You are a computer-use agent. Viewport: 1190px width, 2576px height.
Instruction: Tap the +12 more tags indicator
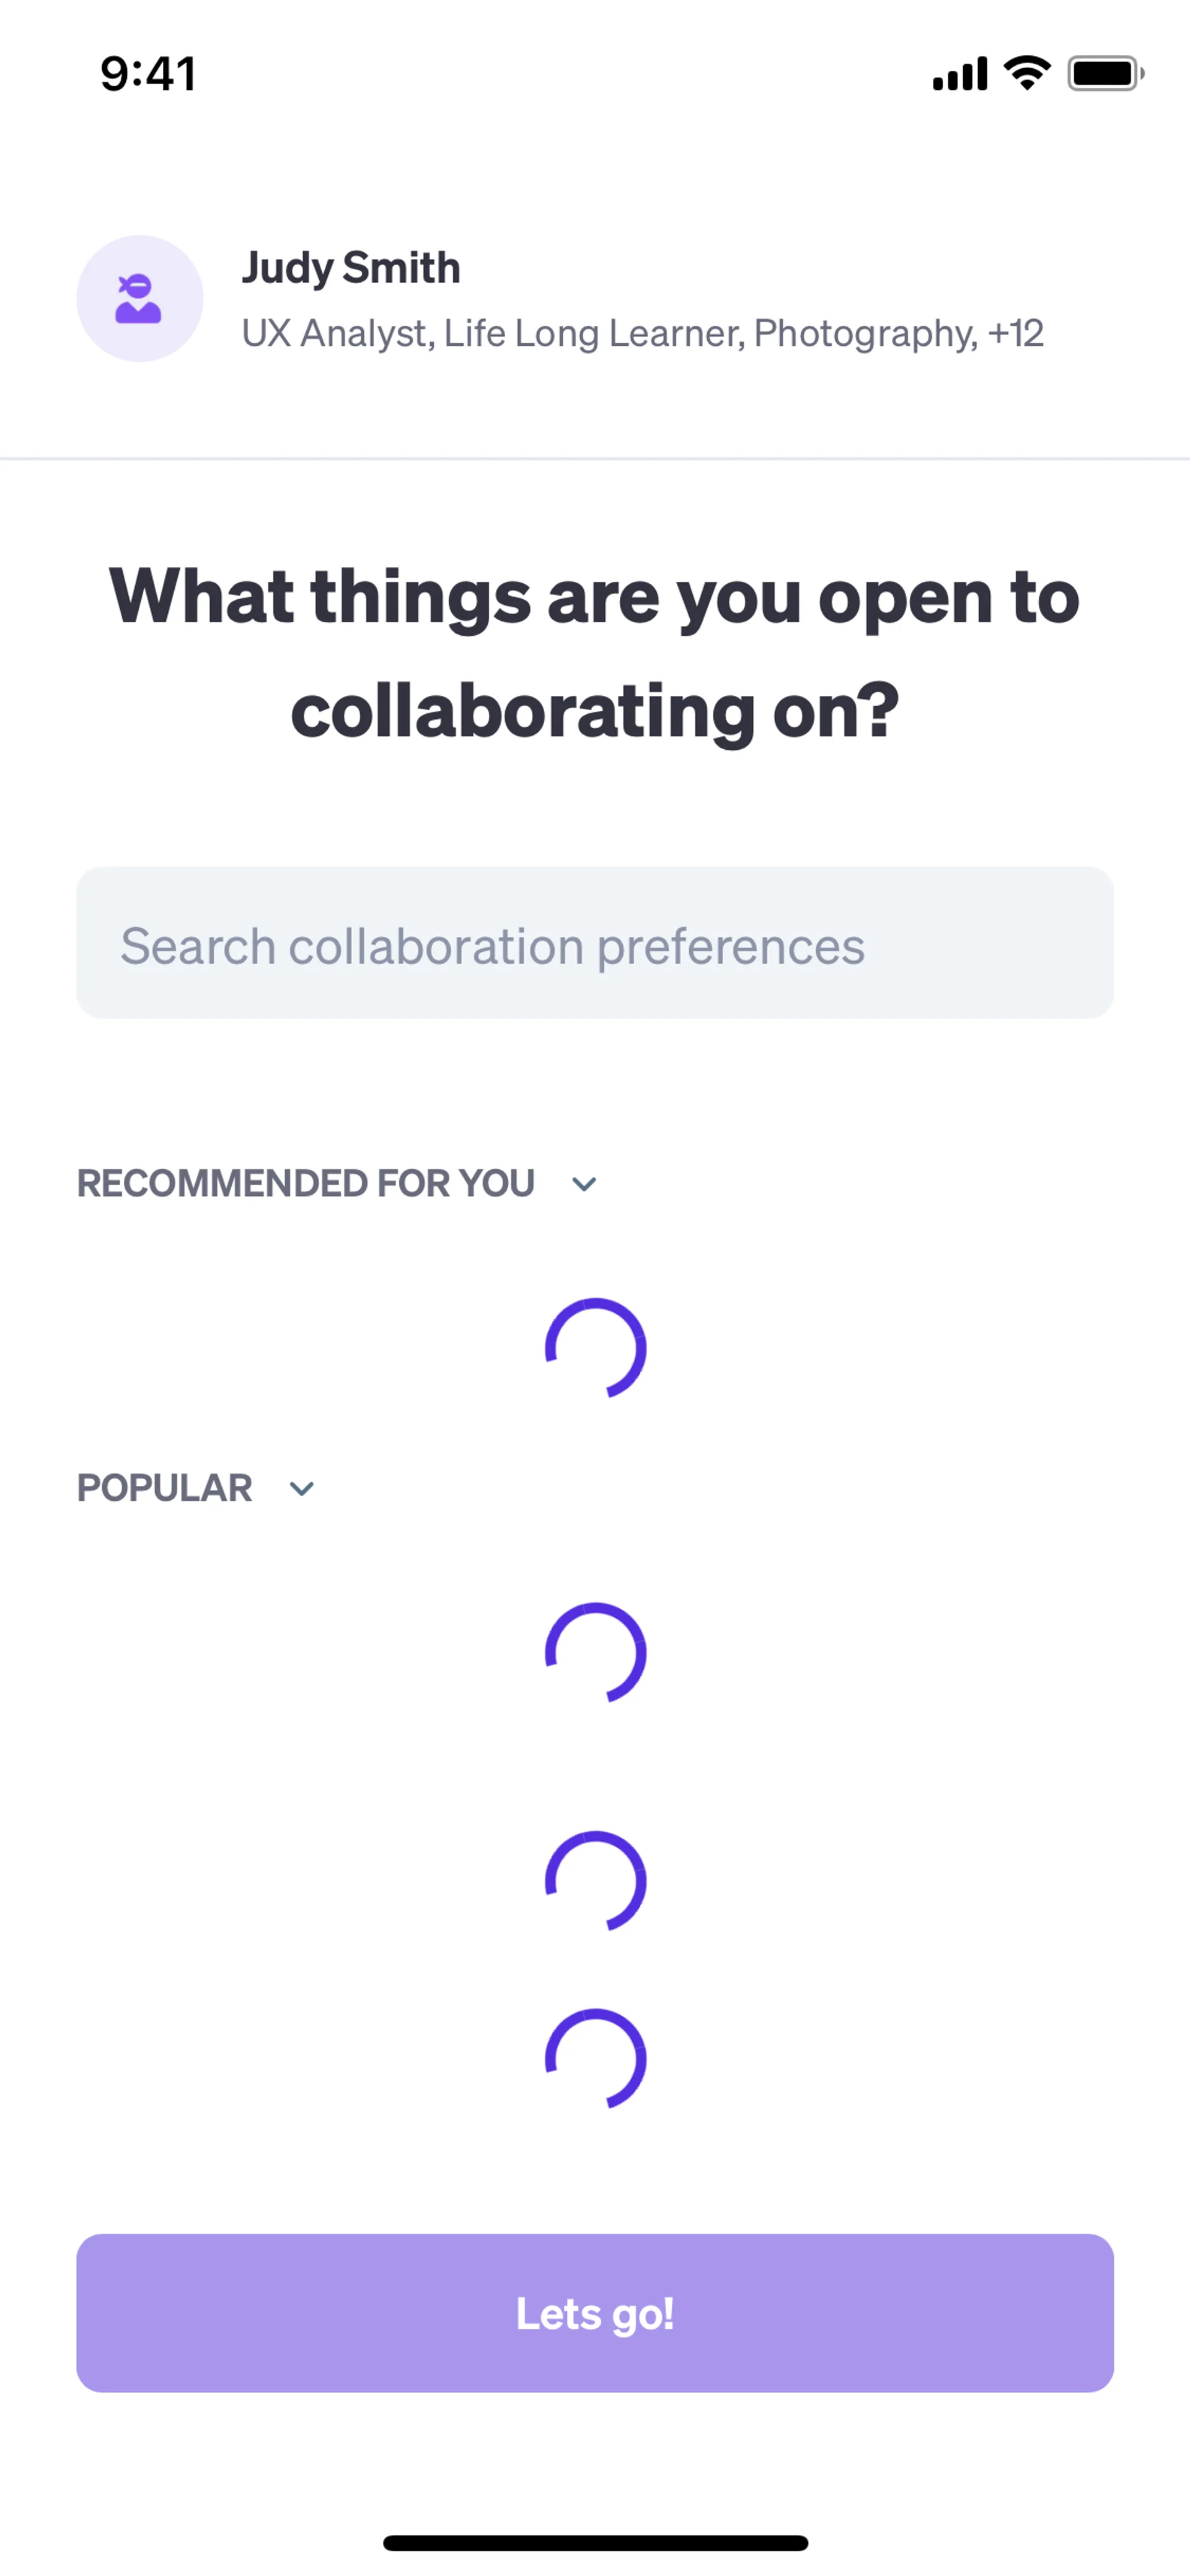tap(1015, 333)
